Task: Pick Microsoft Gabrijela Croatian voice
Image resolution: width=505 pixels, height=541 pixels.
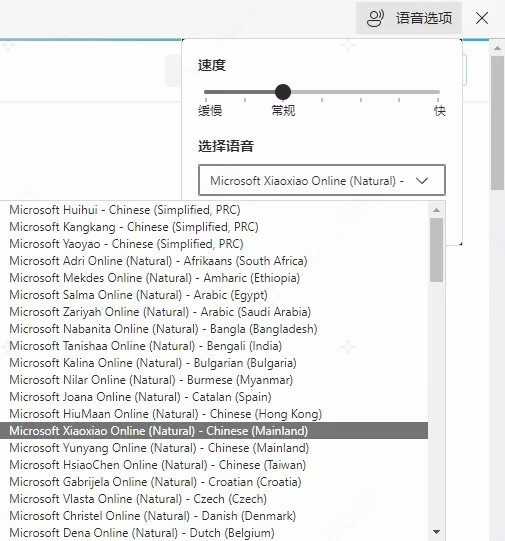Action: [x=214, y=482]
